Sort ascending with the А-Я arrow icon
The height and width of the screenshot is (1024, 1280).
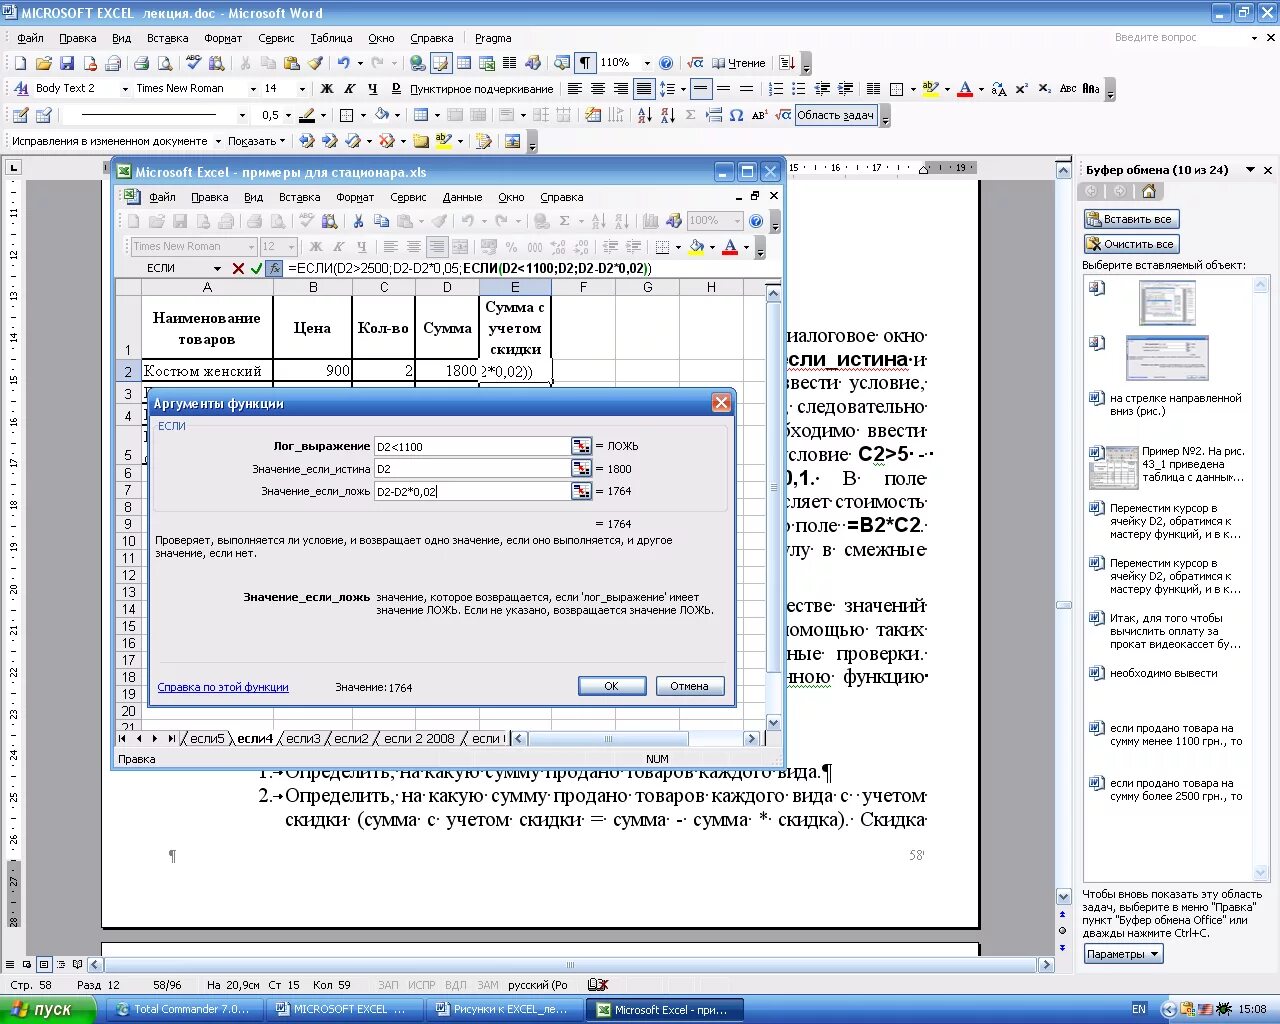coord(643,115)
